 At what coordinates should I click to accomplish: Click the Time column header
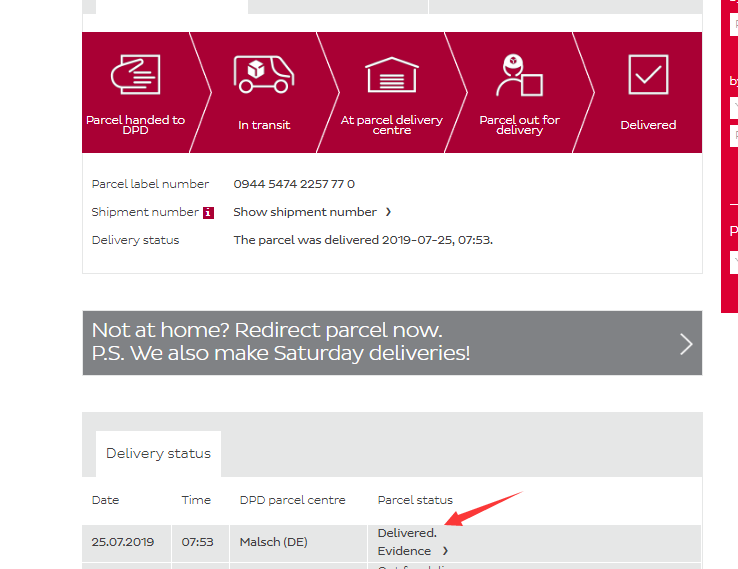tap(196, 500)
